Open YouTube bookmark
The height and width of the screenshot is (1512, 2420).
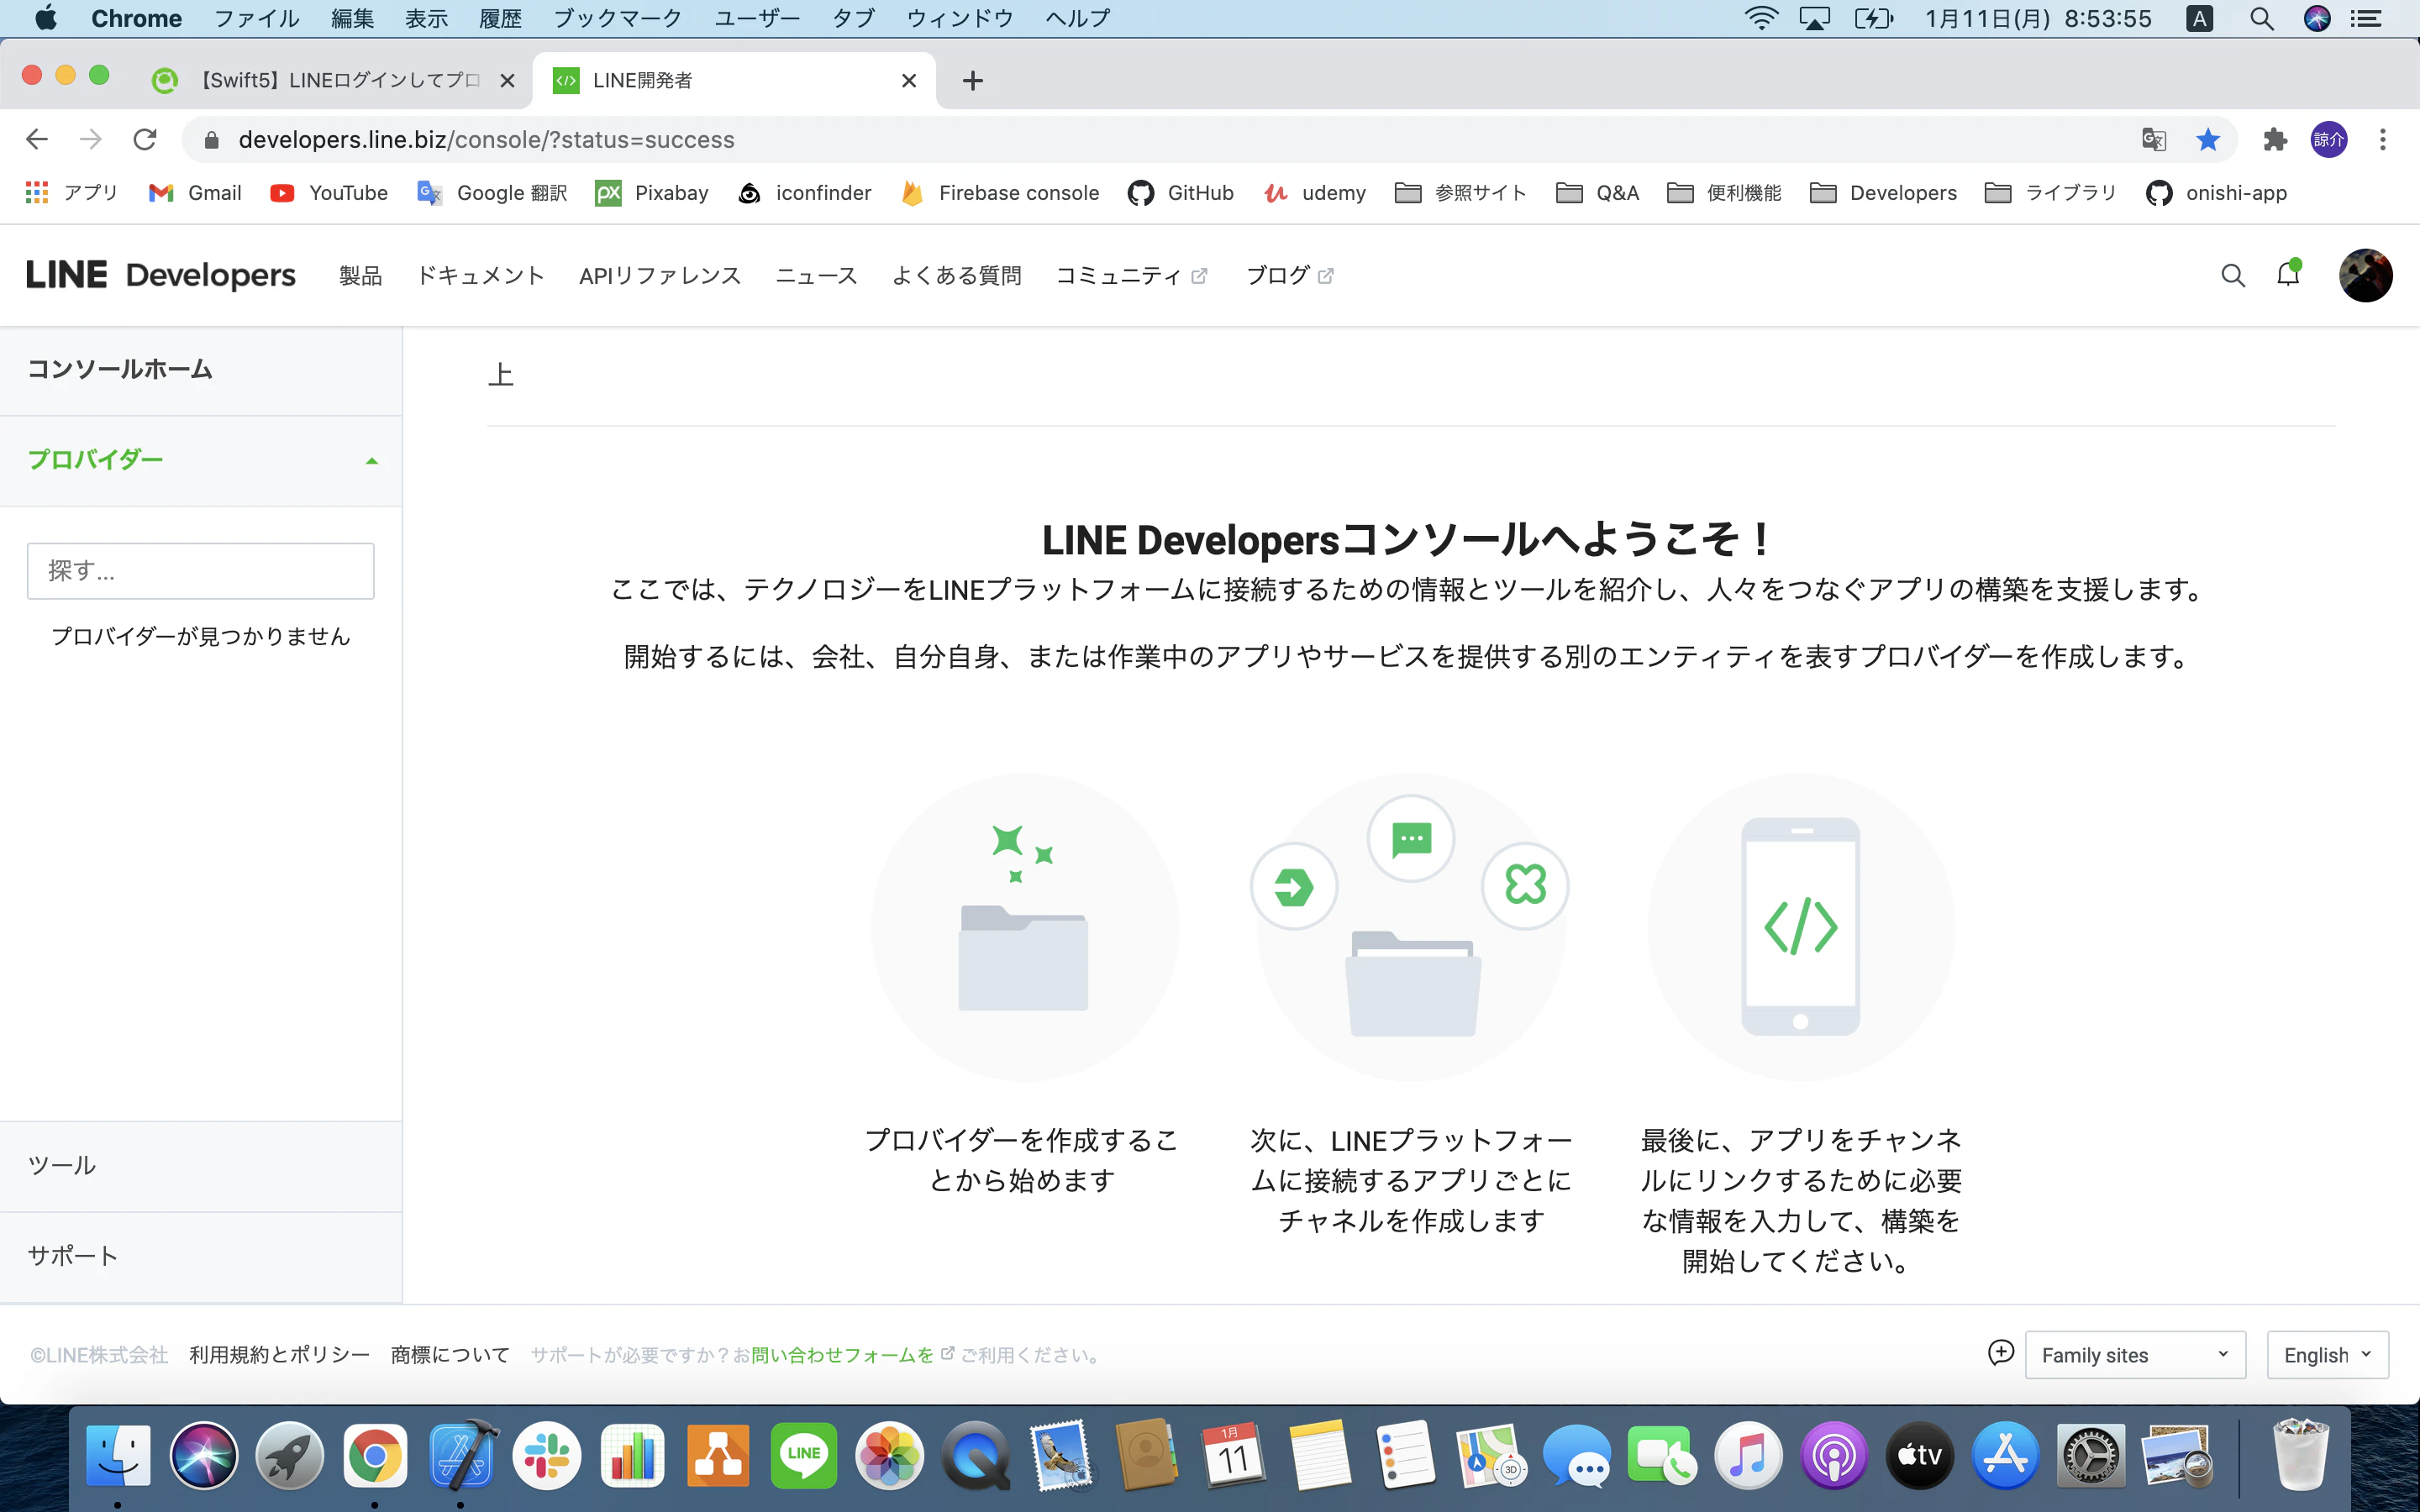coord(329,193)
